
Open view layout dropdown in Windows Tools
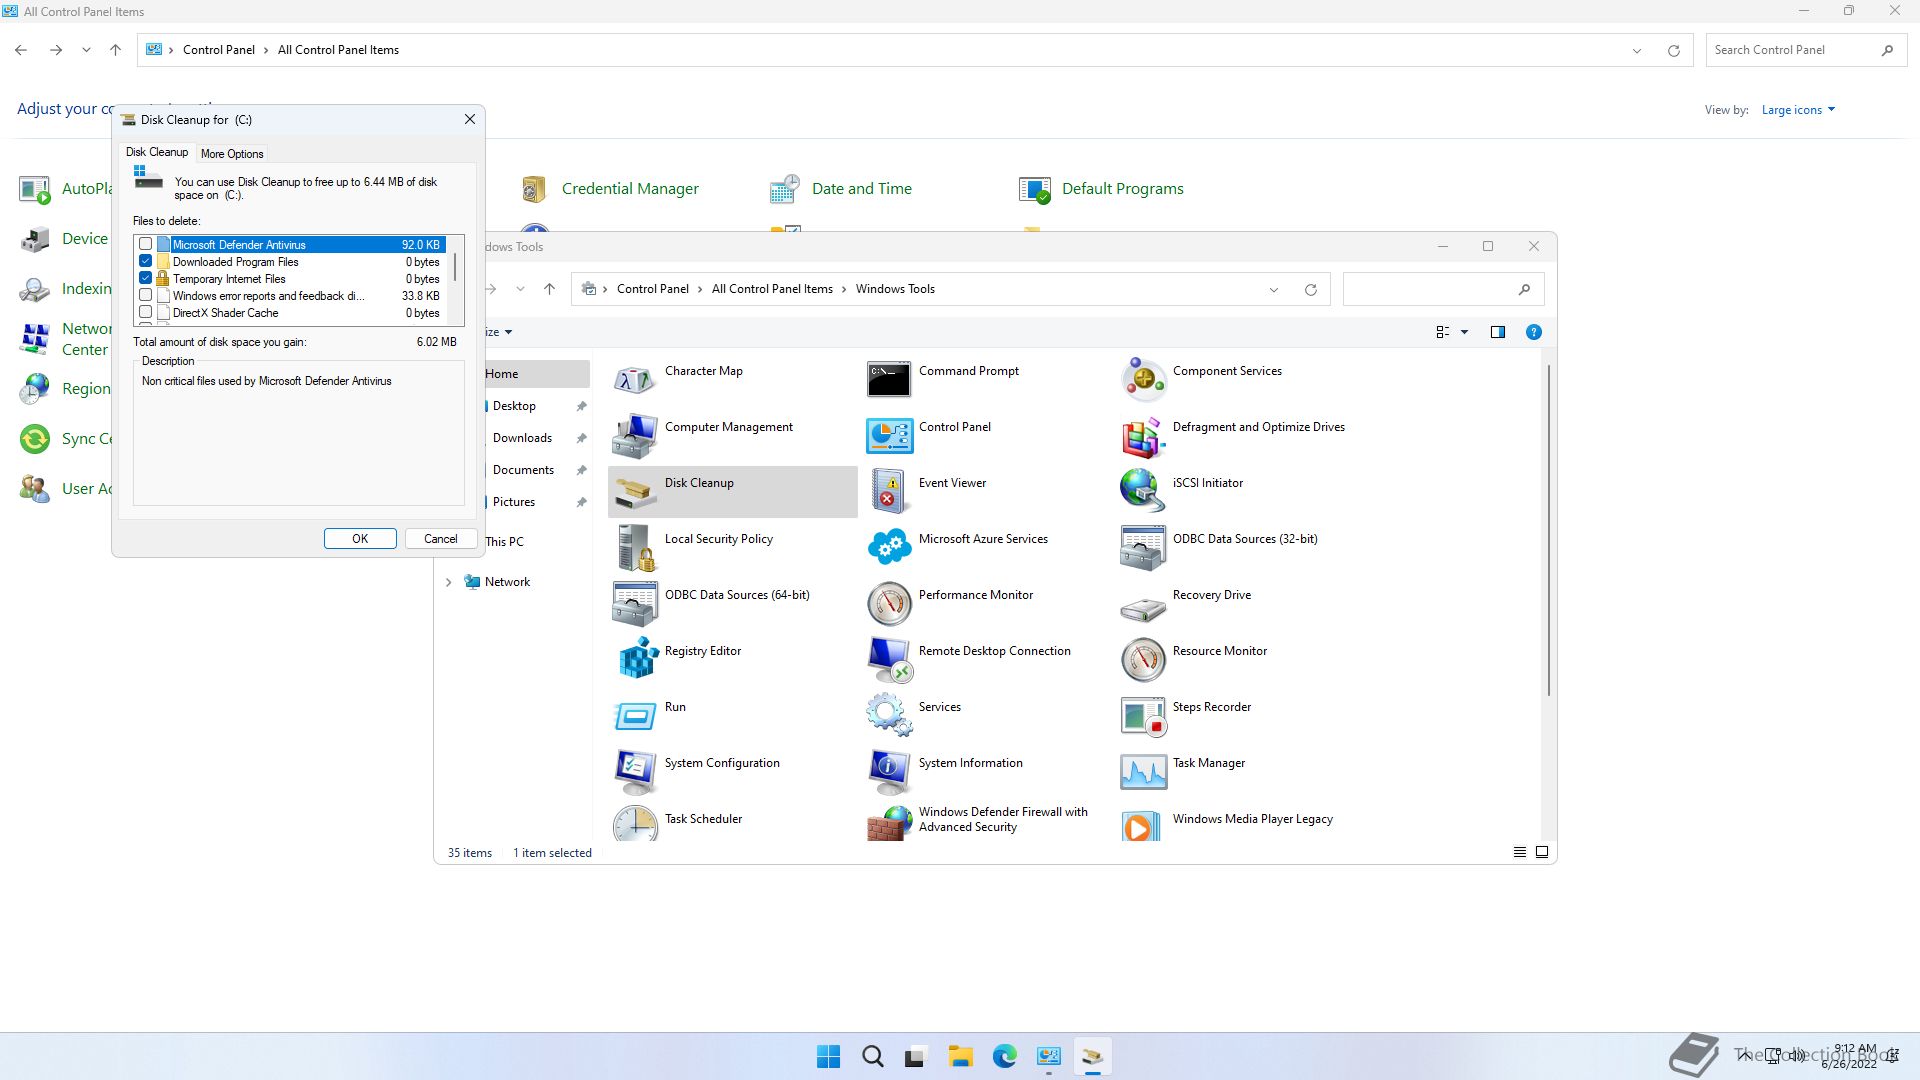click(x=1464, y=332)
